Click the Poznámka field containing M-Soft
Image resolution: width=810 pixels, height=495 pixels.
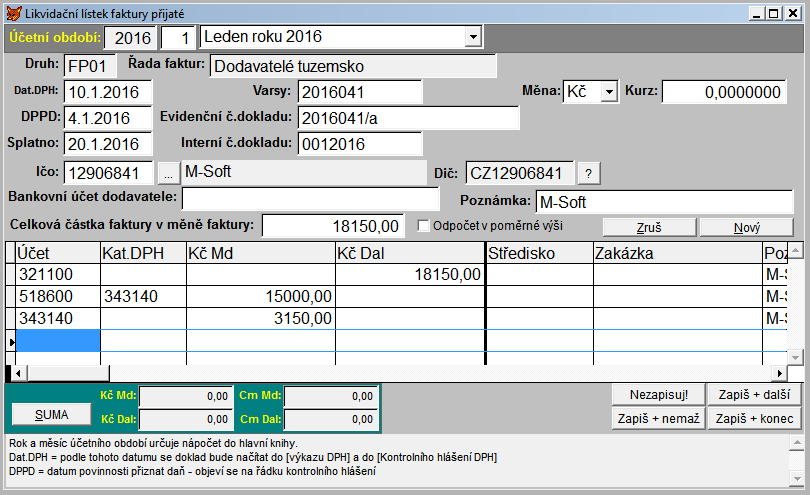pyautogui.click(x=664, y=202)
